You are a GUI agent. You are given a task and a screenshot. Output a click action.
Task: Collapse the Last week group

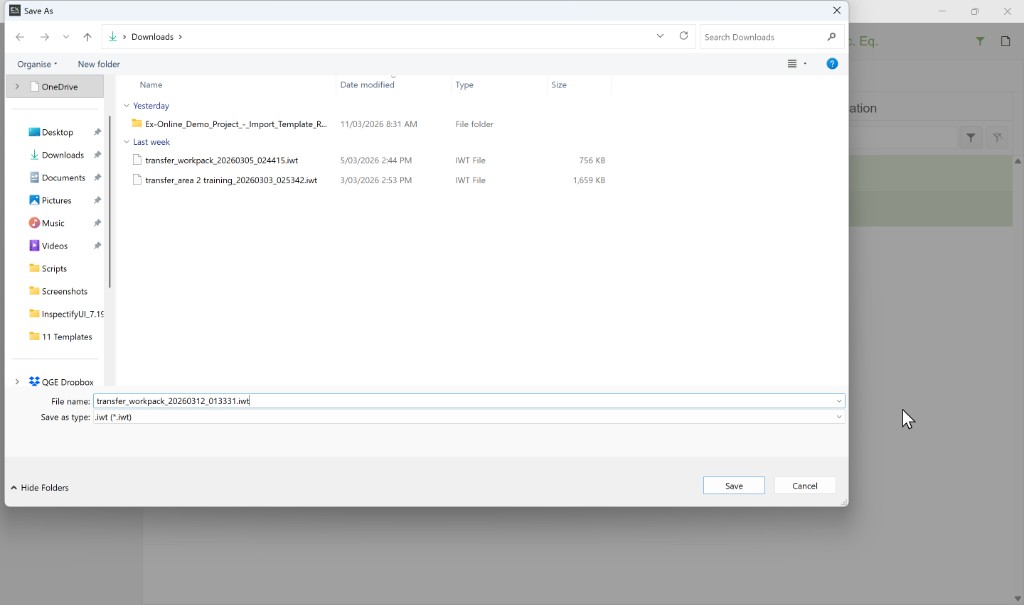(x=127, y=142)
